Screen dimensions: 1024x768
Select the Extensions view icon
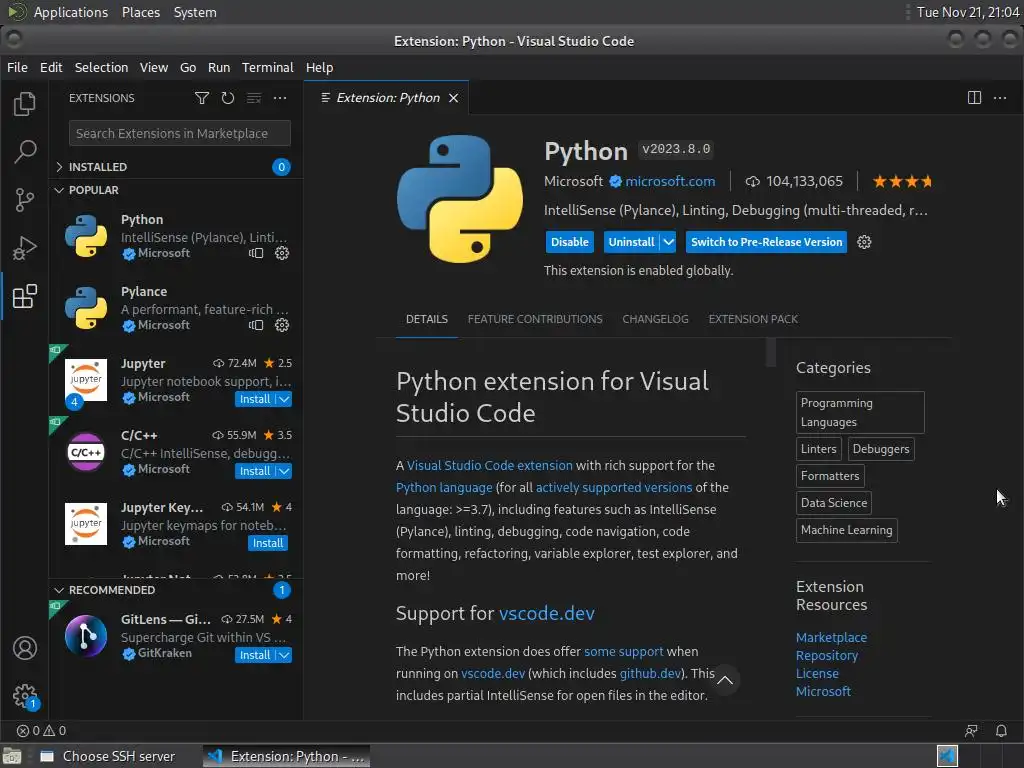[x=25, y=296]
